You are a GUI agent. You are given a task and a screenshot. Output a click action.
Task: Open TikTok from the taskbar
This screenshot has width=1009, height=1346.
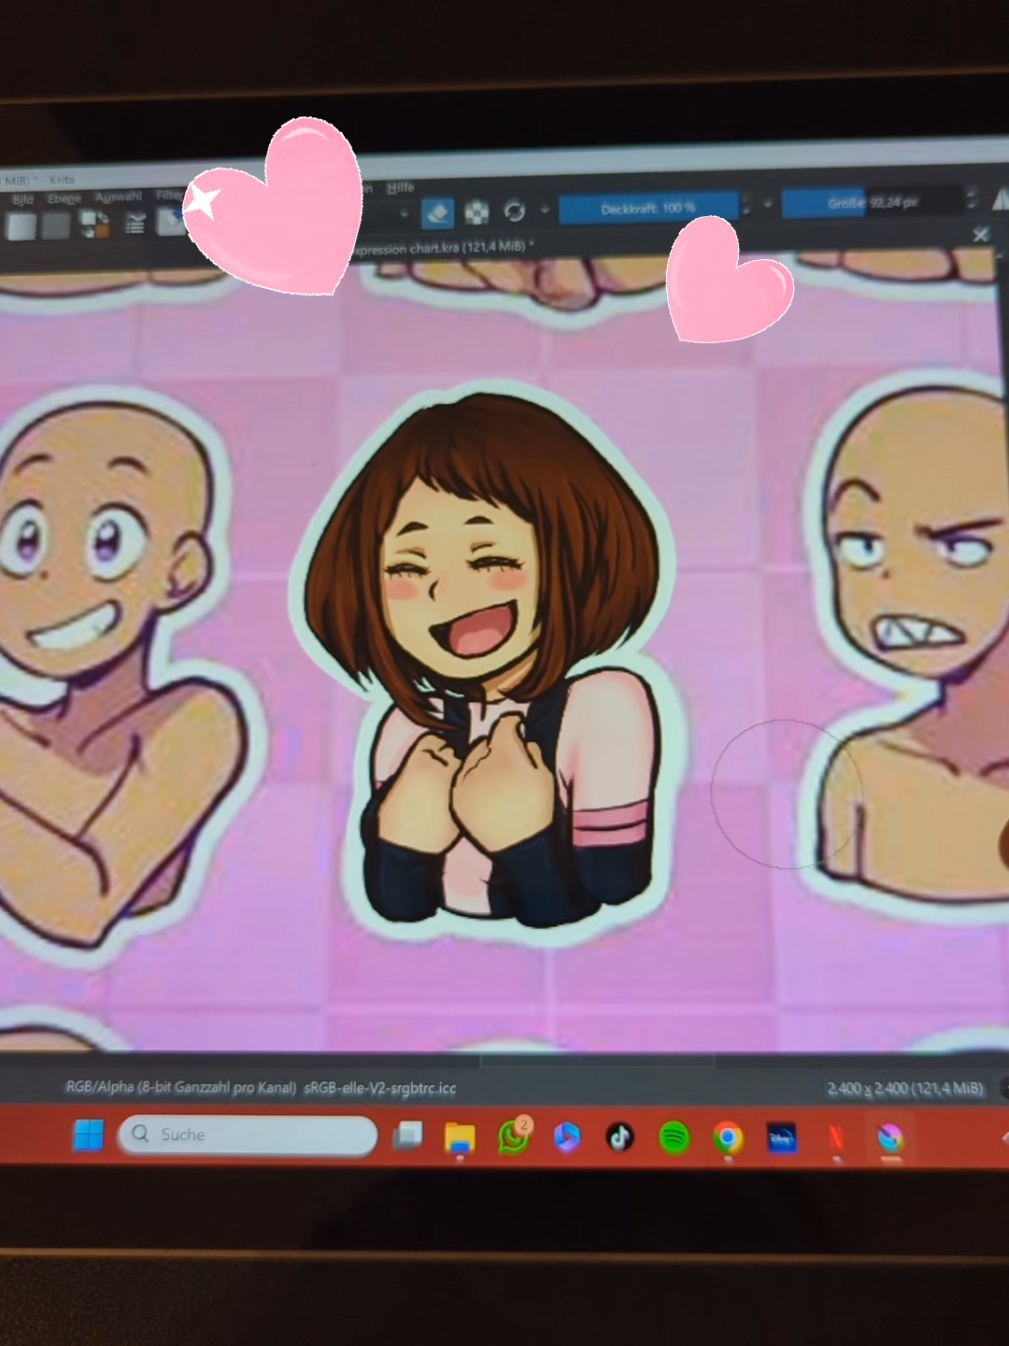(620, 1137)
